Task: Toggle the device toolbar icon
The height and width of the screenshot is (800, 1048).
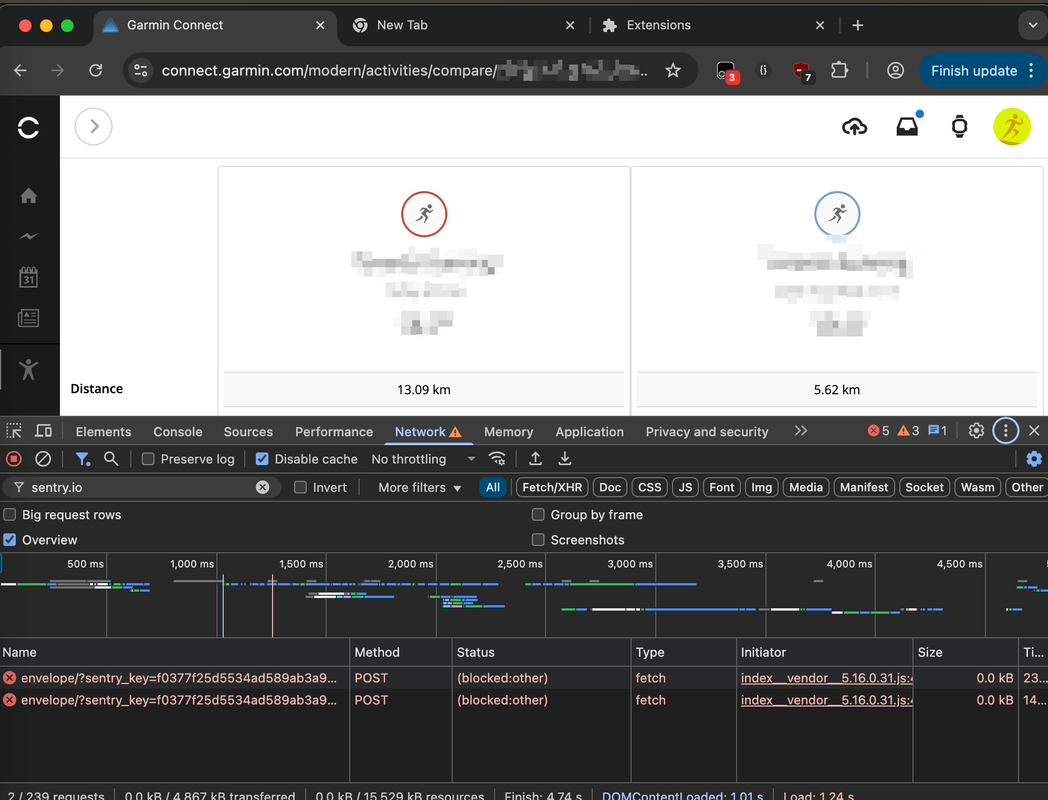Action: (43, 431)
